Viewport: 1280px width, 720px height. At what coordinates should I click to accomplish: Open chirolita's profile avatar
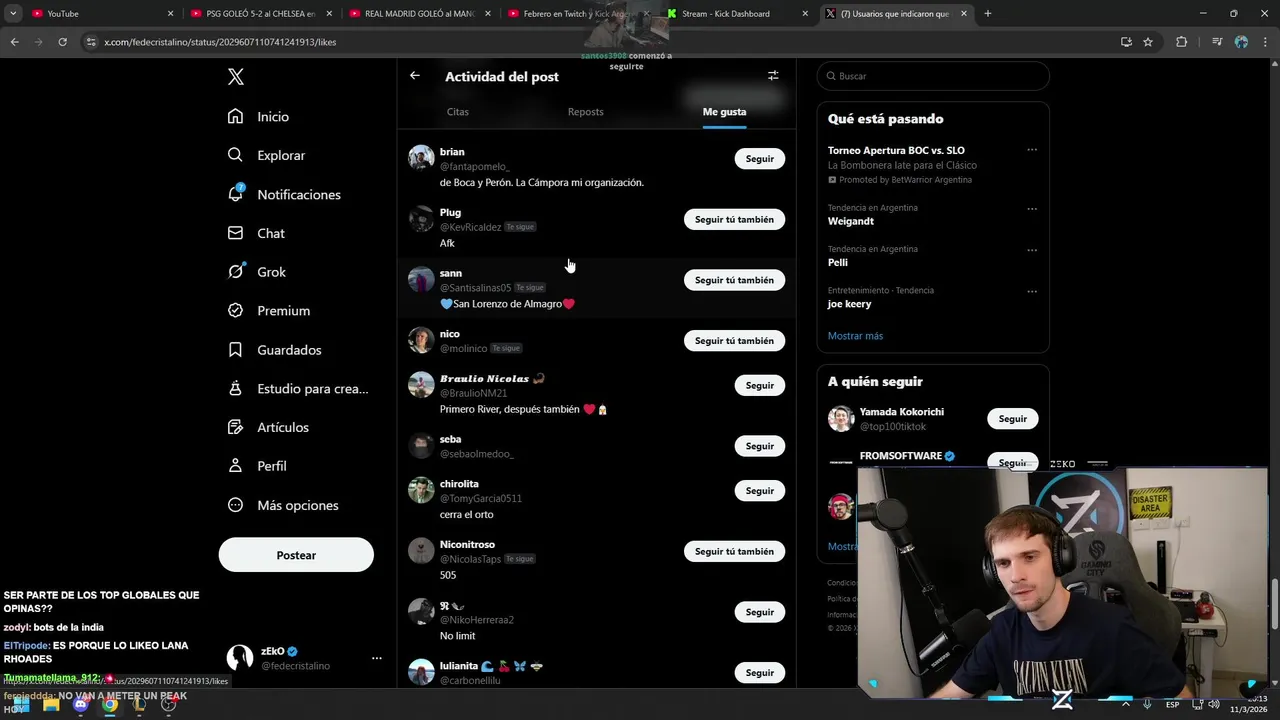pos(421,490)
